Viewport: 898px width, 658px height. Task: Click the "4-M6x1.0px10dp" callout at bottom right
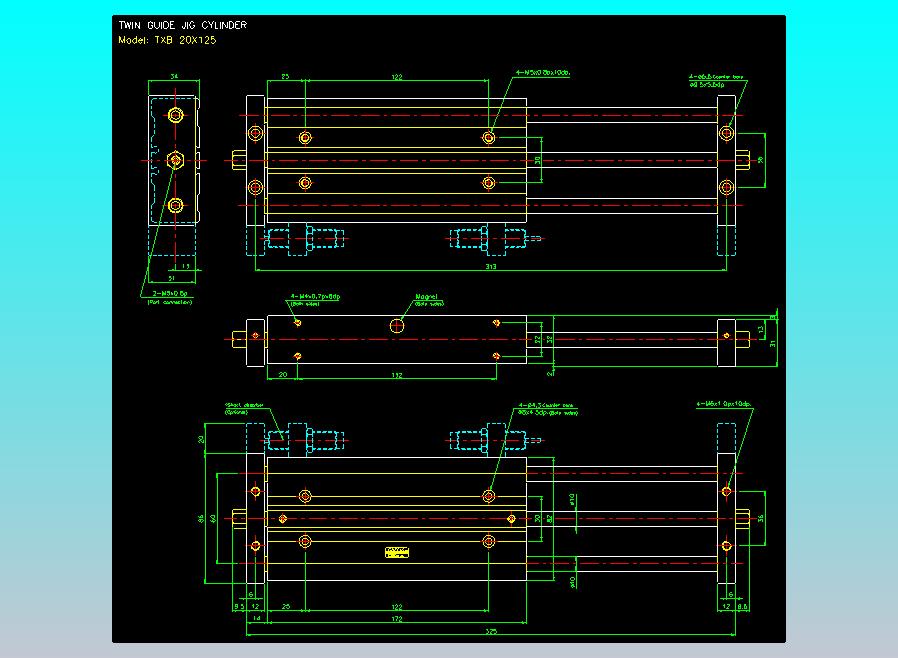pyautogui.click(x=723, y=405)
